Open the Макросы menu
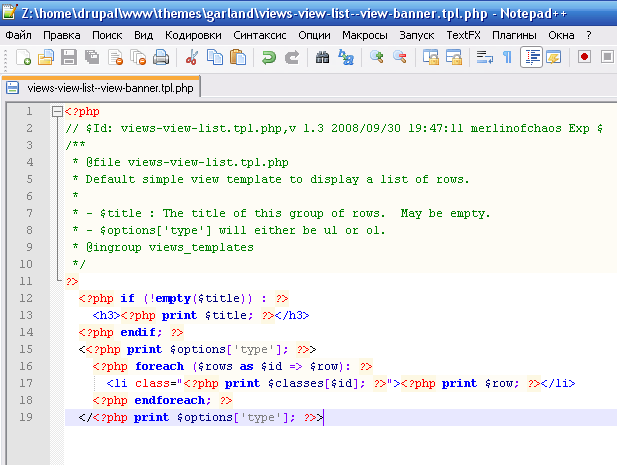The height and width of the screenshot is (465, 617). click(365, 35)
